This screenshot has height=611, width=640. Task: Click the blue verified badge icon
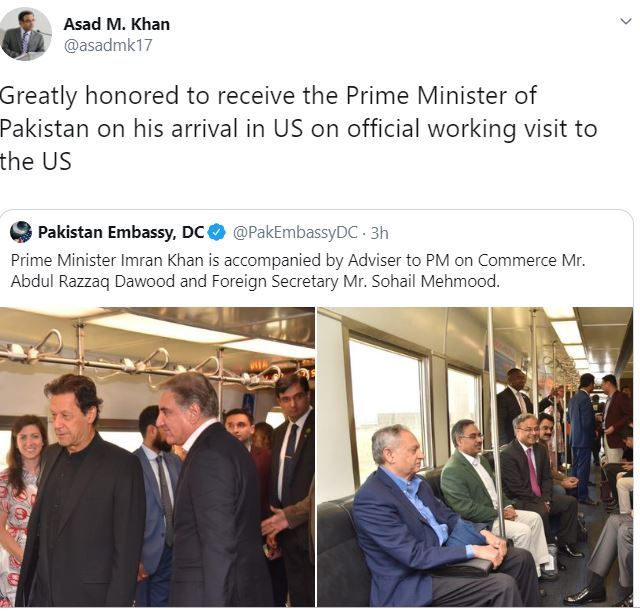click(217, 232)
